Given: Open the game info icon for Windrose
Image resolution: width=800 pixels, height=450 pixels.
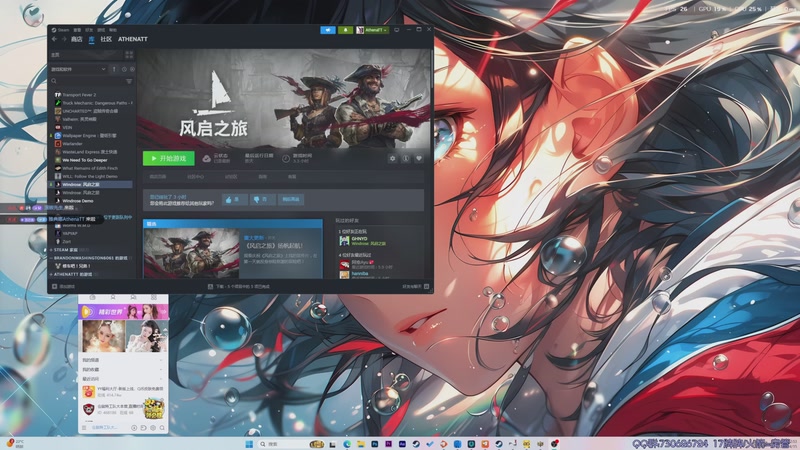Looking at the screenshot, I should (x=406, y=159).
